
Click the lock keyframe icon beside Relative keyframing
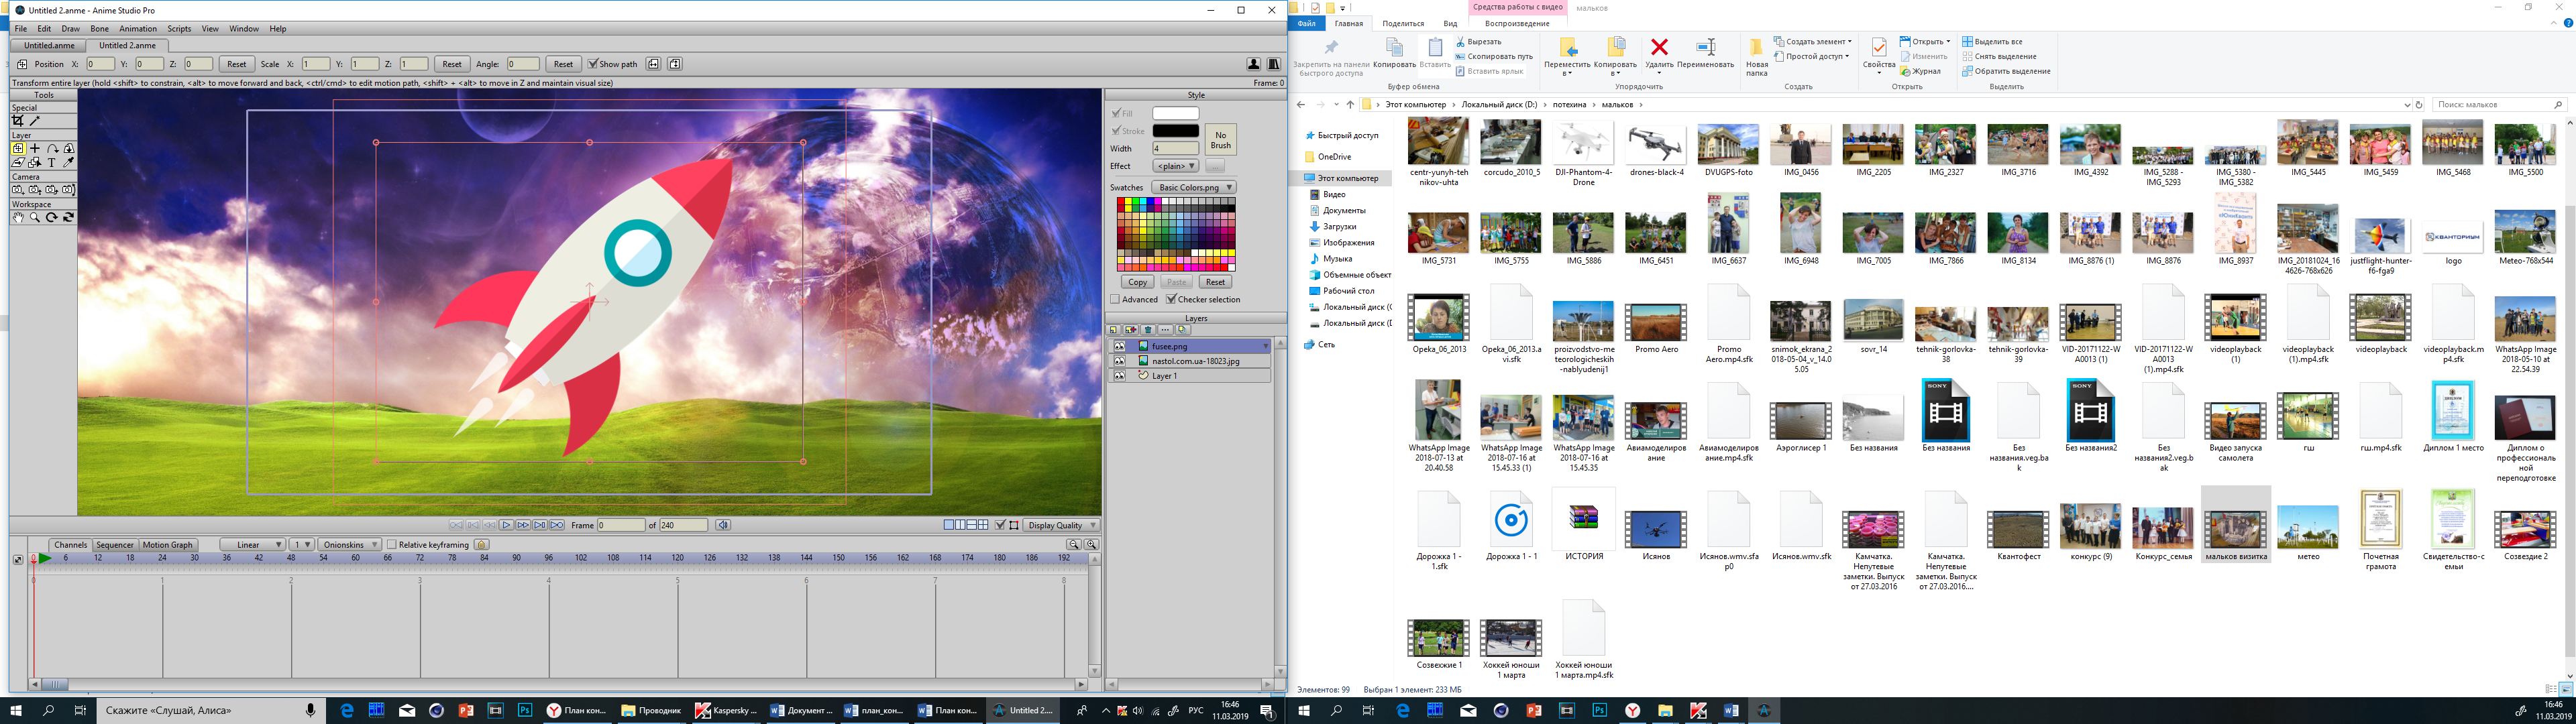[482, 544]
